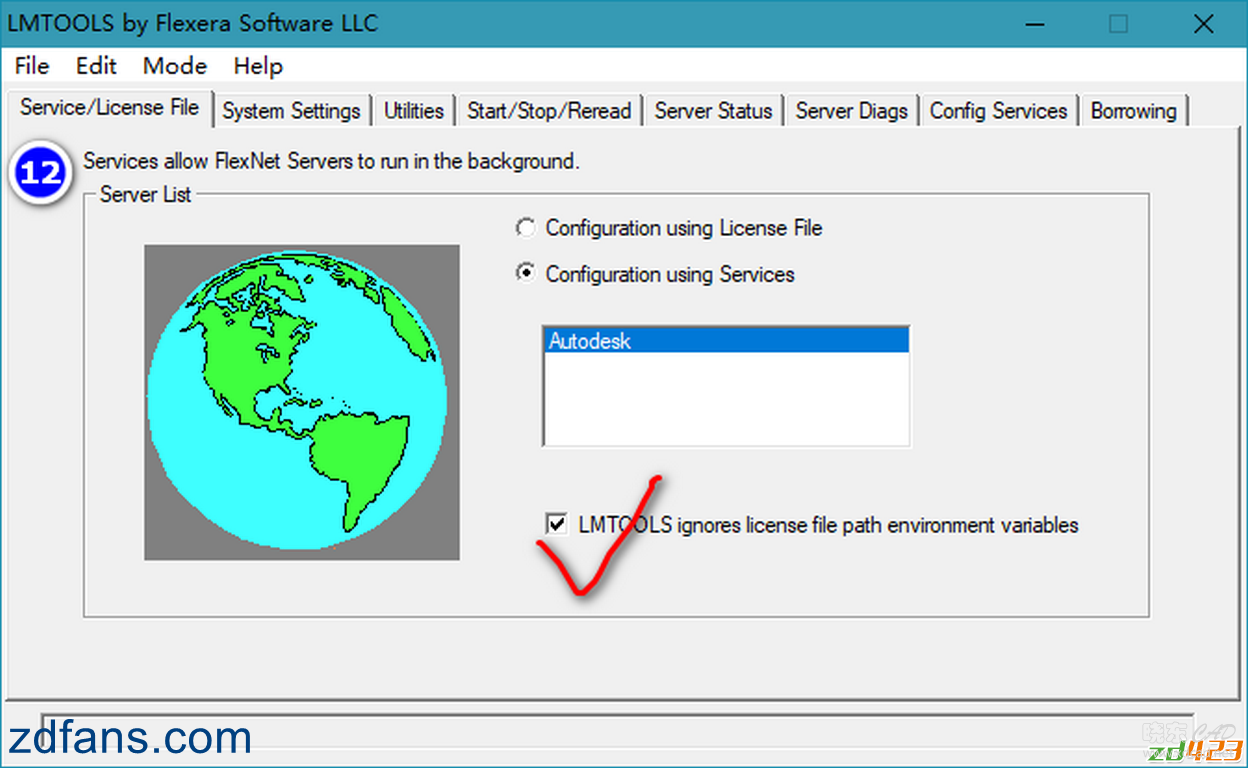The image size is (1248, 768).
Task: Open the File menu
Action: coord(32,66)
